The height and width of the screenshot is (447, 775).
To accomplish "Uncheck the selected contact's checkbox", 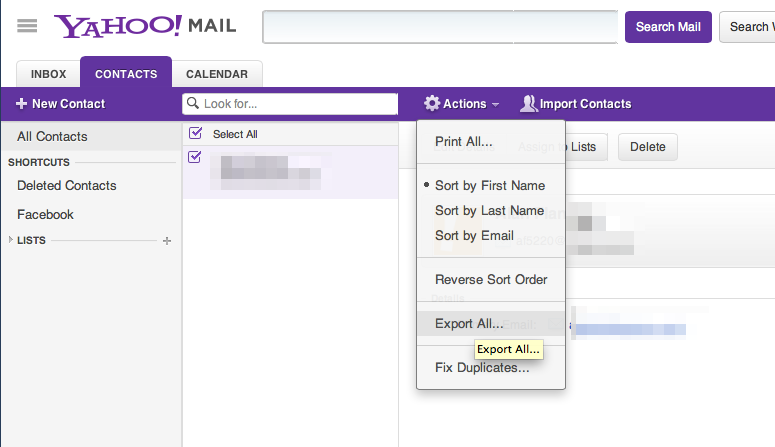I will [195, 157].
